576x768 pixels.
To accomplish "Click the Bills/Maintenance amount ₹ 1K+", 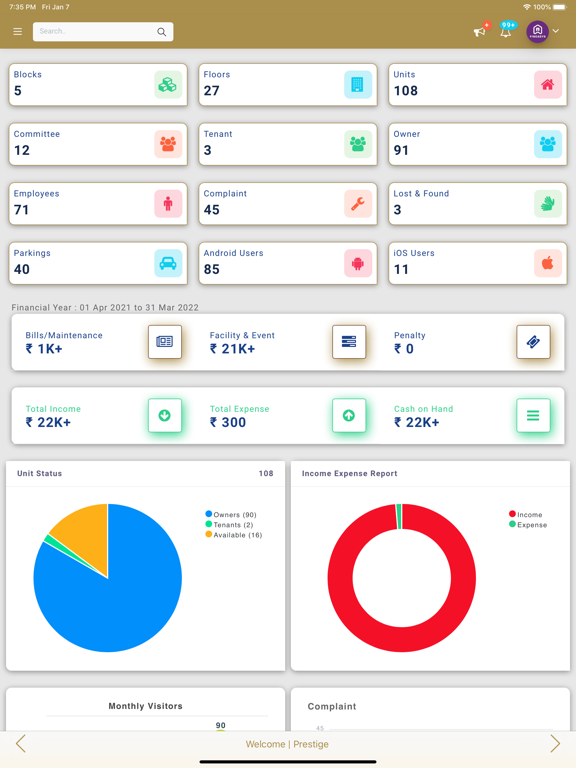I will pyautogui.click(x=44, y=349).
